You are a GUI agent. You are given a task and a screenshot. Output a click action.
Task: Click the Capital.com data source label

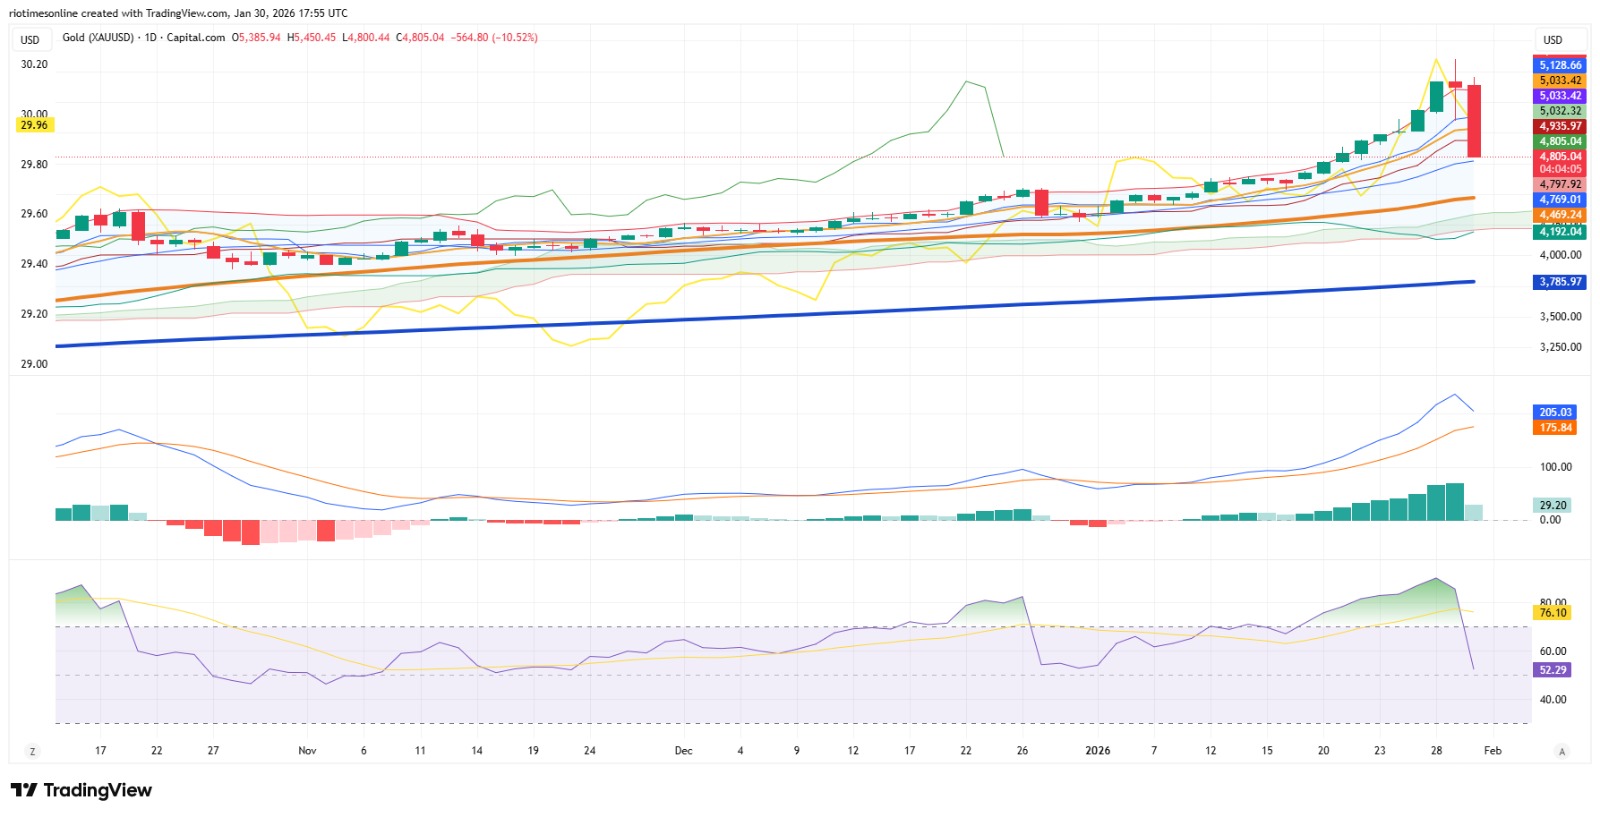pos(196,37)
